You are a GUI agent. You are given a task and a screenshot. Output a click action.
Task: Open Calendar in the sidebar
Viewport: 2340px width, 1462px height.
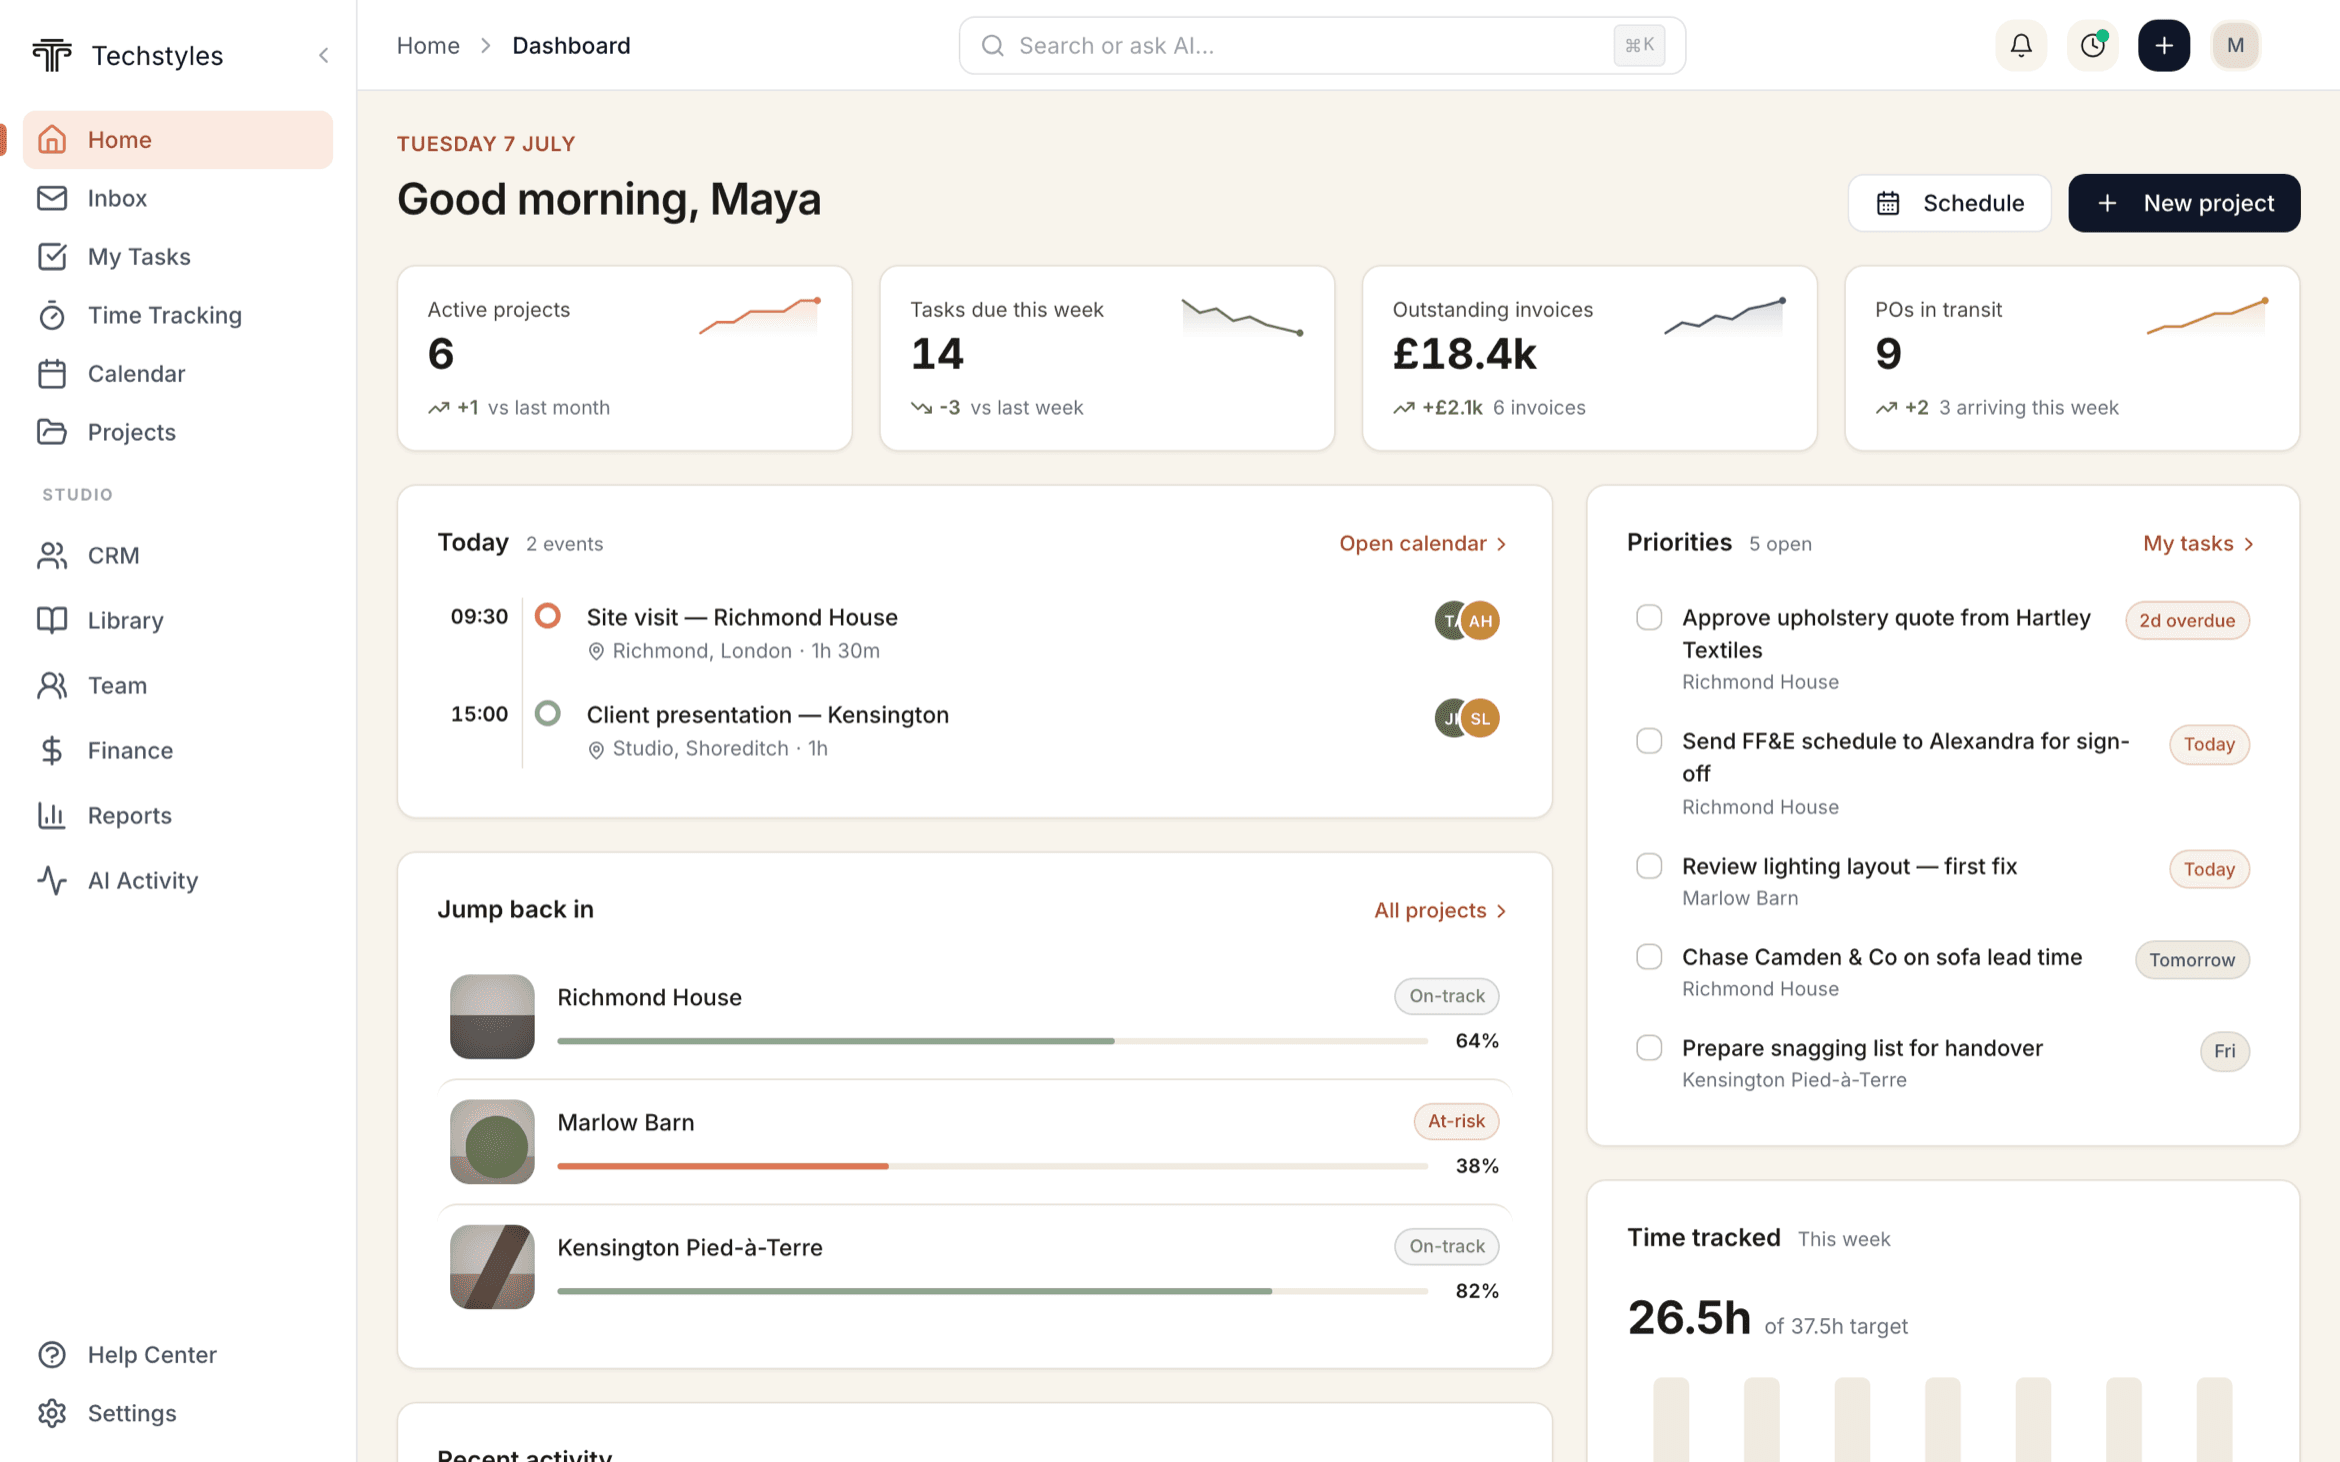[178, 373]
